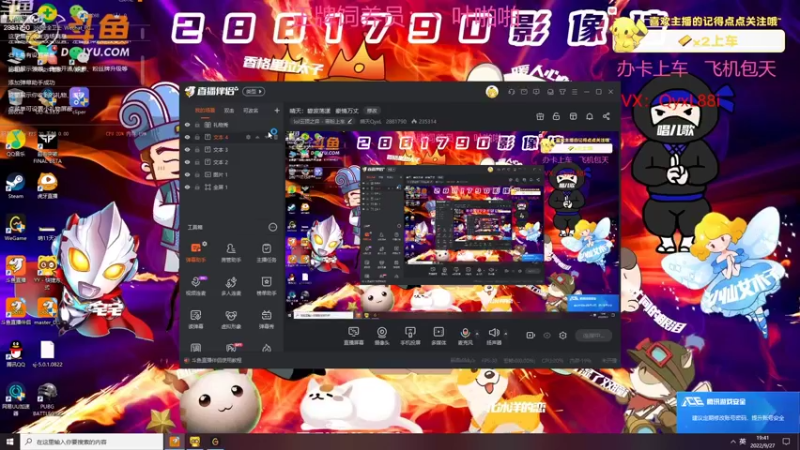Screen dimensions: 800x450
Task: Toggle preview eye icon beside record button
Action: tap(547, 335)
